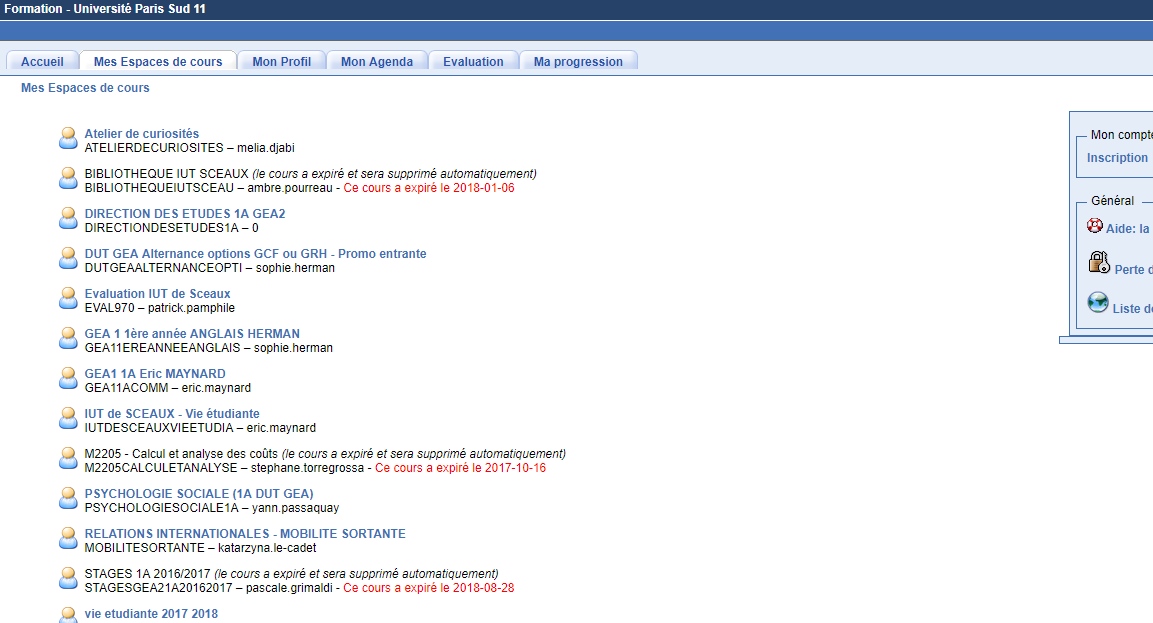Open RELATIONS INTERNATIONALES - MOBILITE SORTANTE course
The image size is (1153, 623).
[245, 534]
